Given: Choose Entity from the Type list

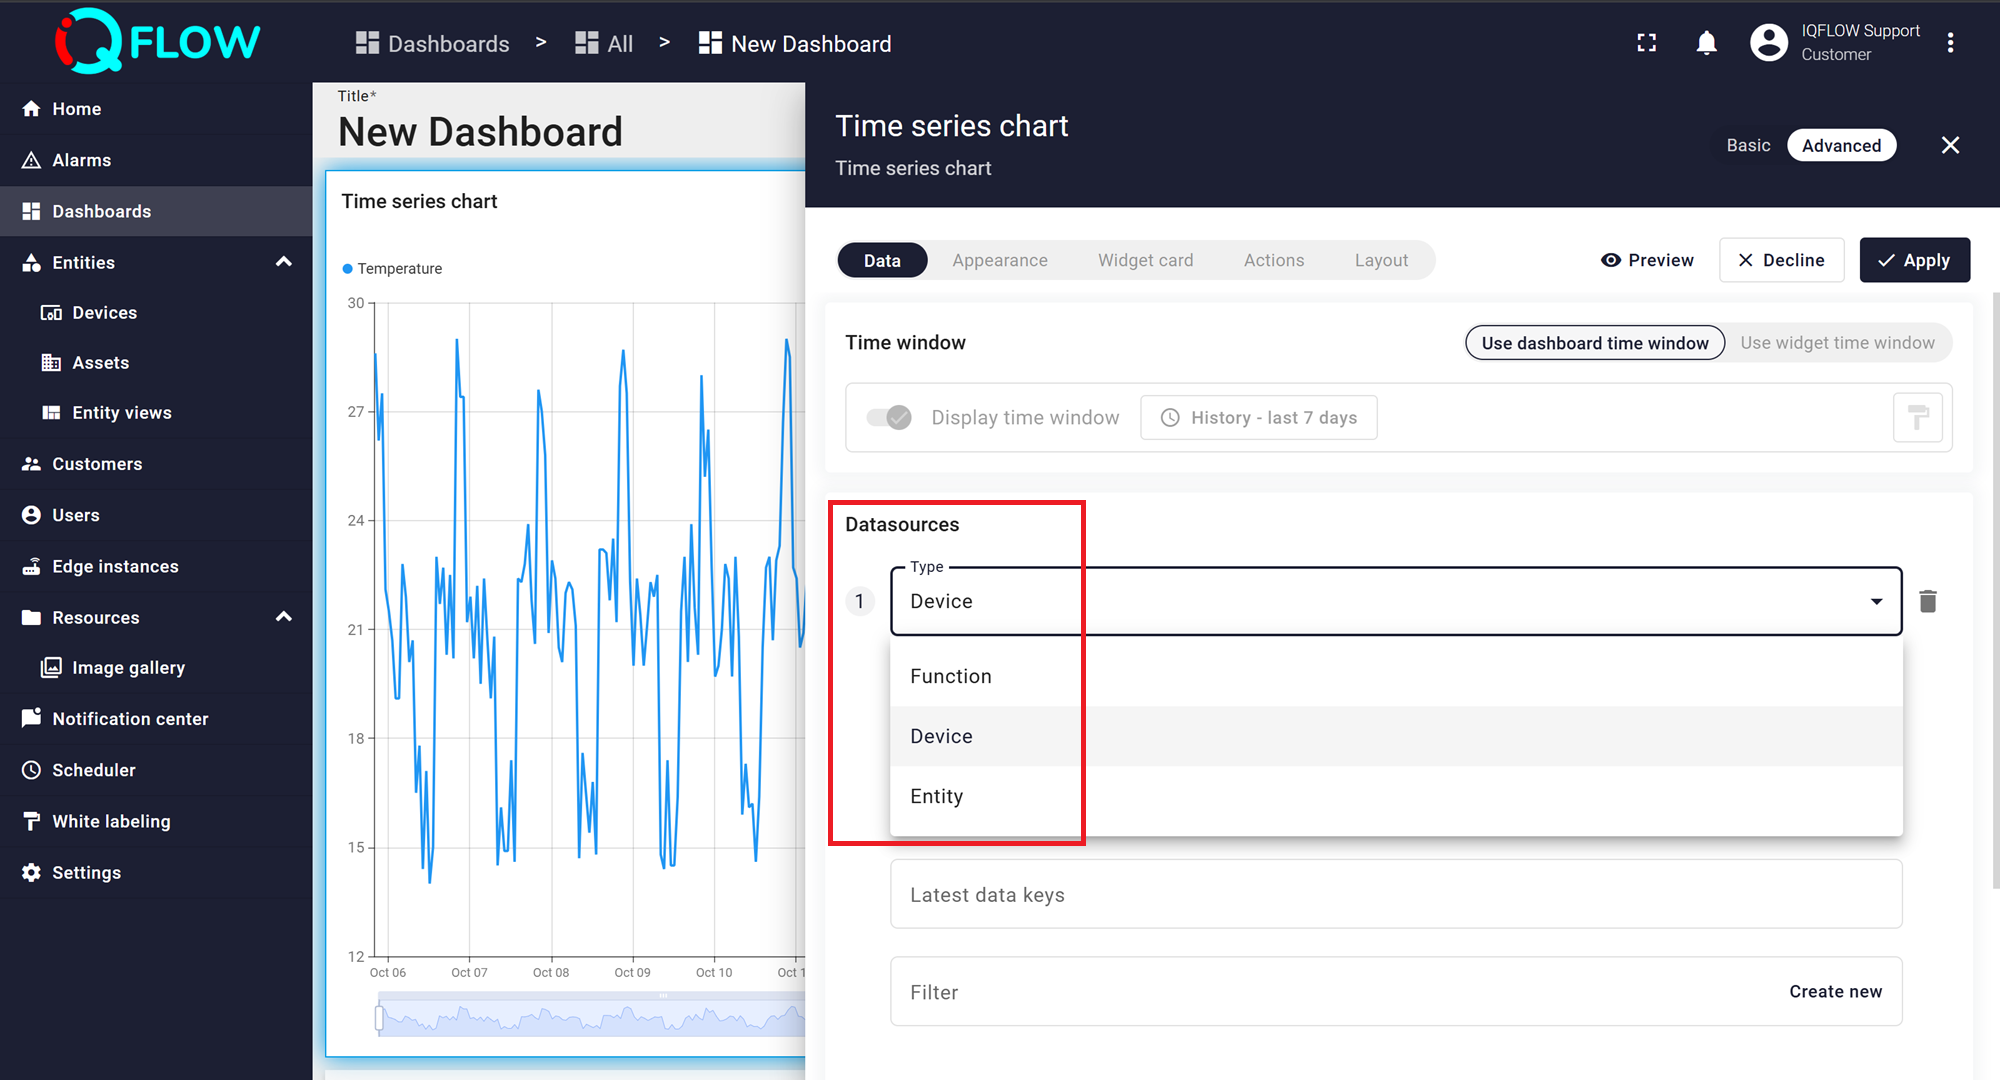Looking at the screenshot, I should [937, 796].
